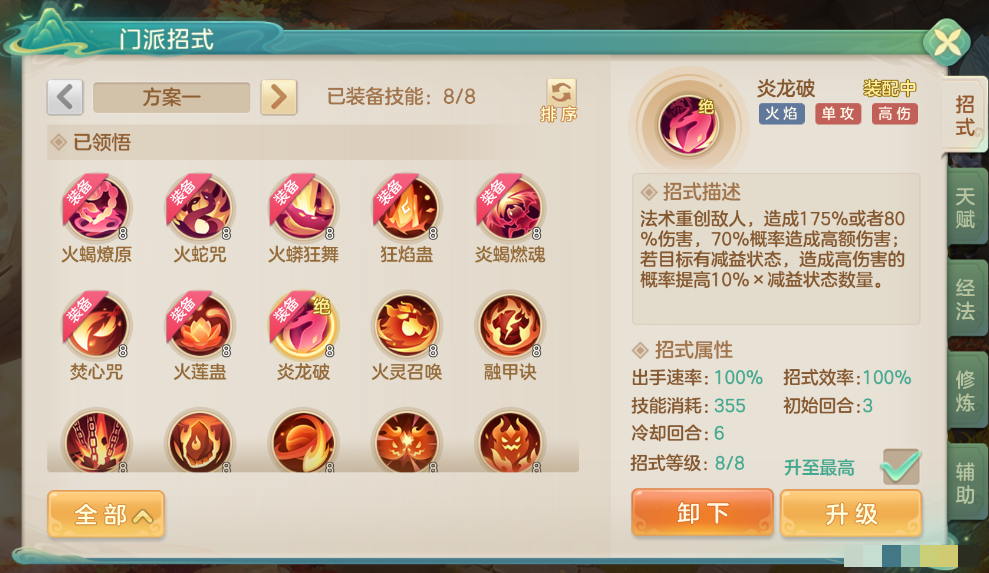The image size is (989, 573).
Task: Go to previous scheme with left arrow
Action: click(x=65, y=97)
